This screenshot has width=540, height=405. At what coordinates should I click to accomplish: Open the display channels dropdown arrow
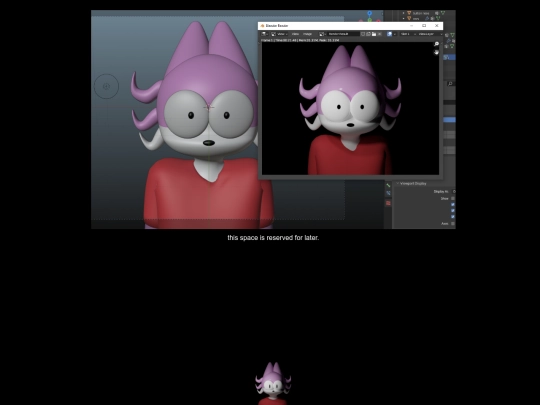[395, 34]
